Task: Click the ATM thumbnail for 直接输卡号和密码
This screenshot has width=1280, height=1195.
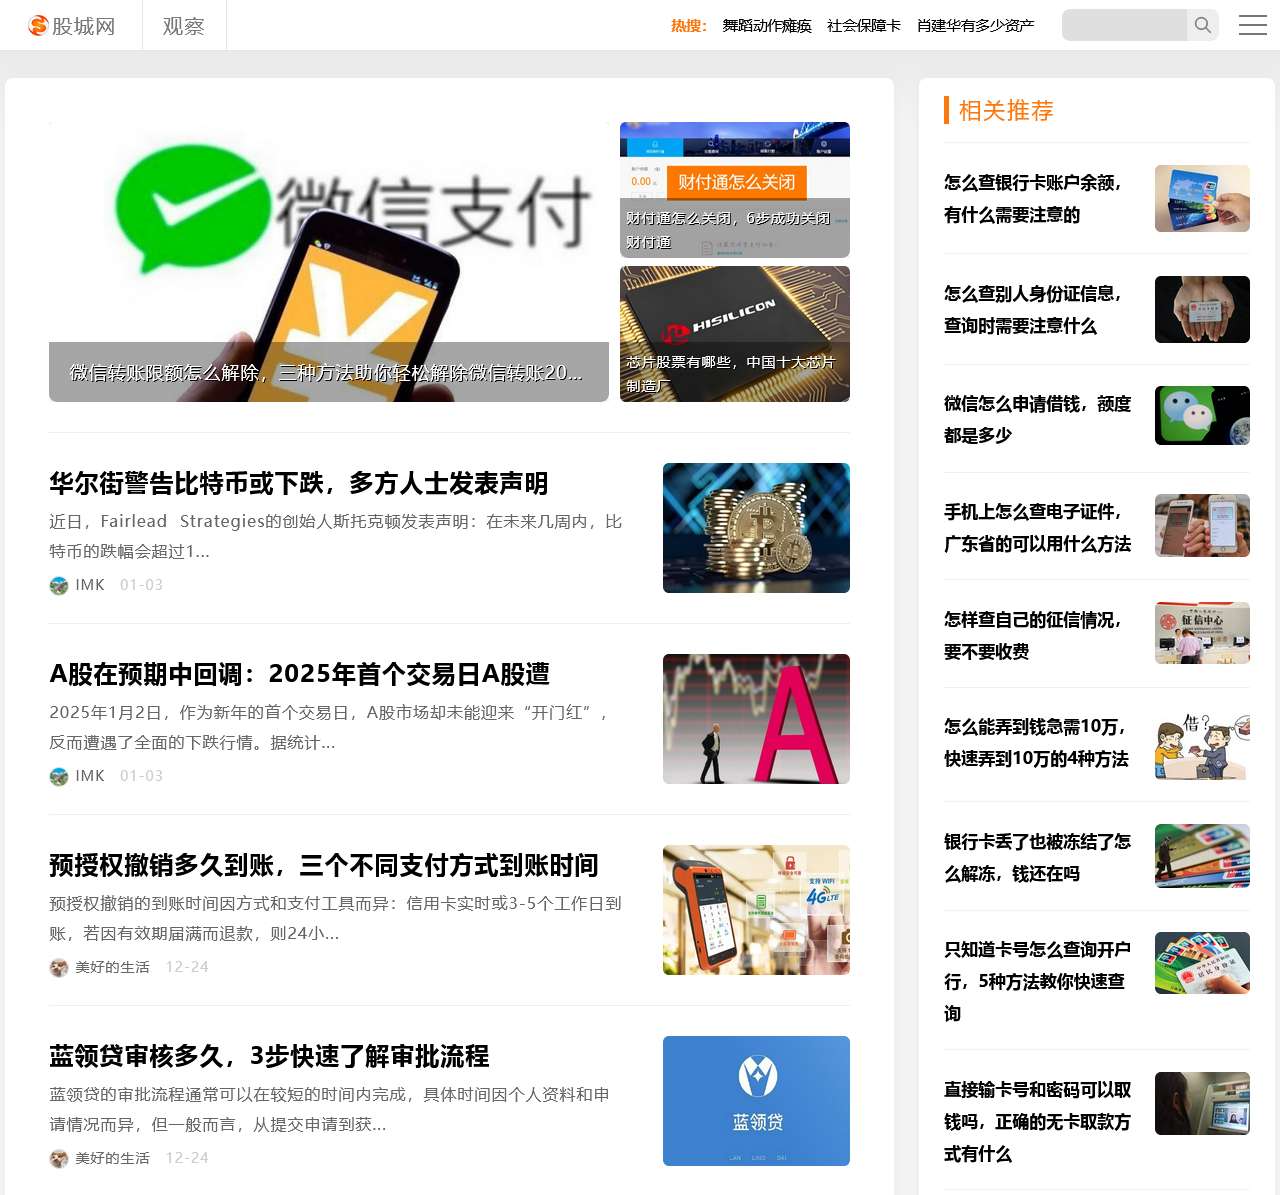Action: tap(1202, 1104)
